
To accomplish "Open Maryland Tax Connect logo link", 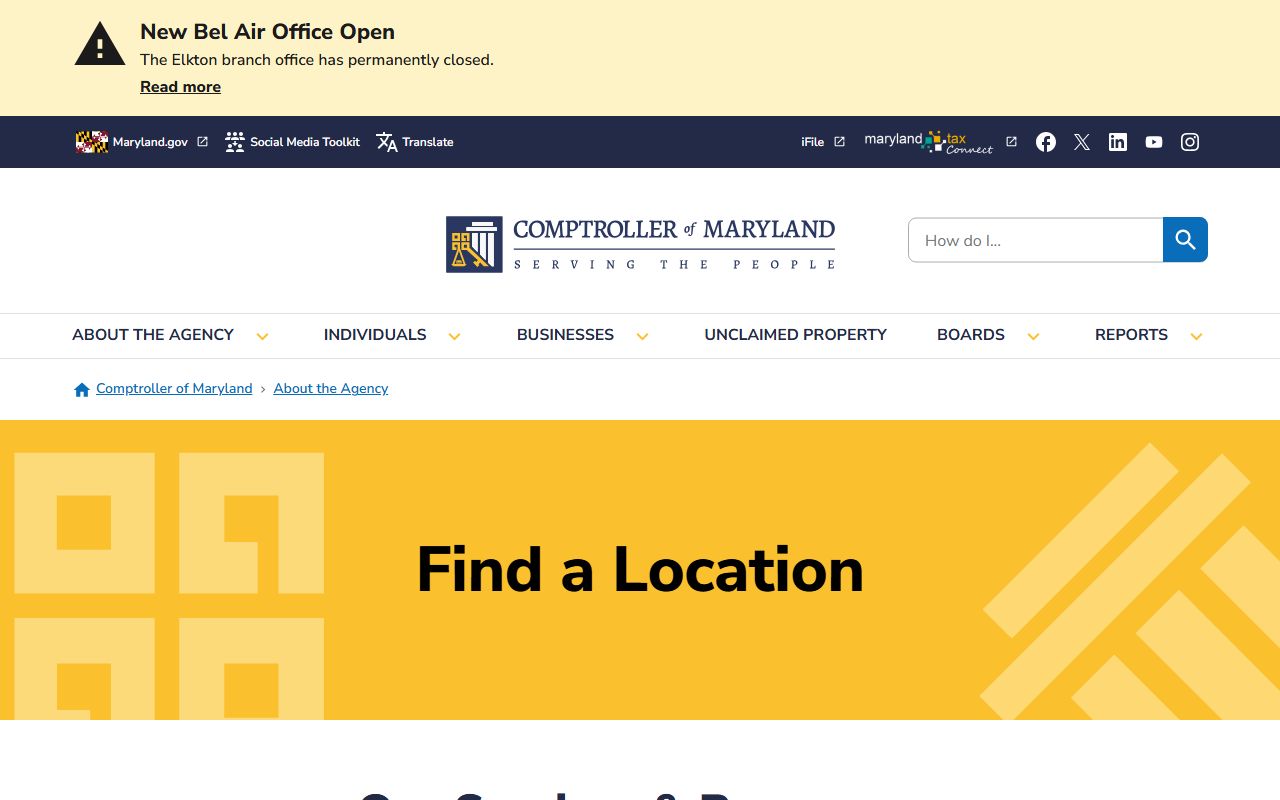I will pos(929,142).
